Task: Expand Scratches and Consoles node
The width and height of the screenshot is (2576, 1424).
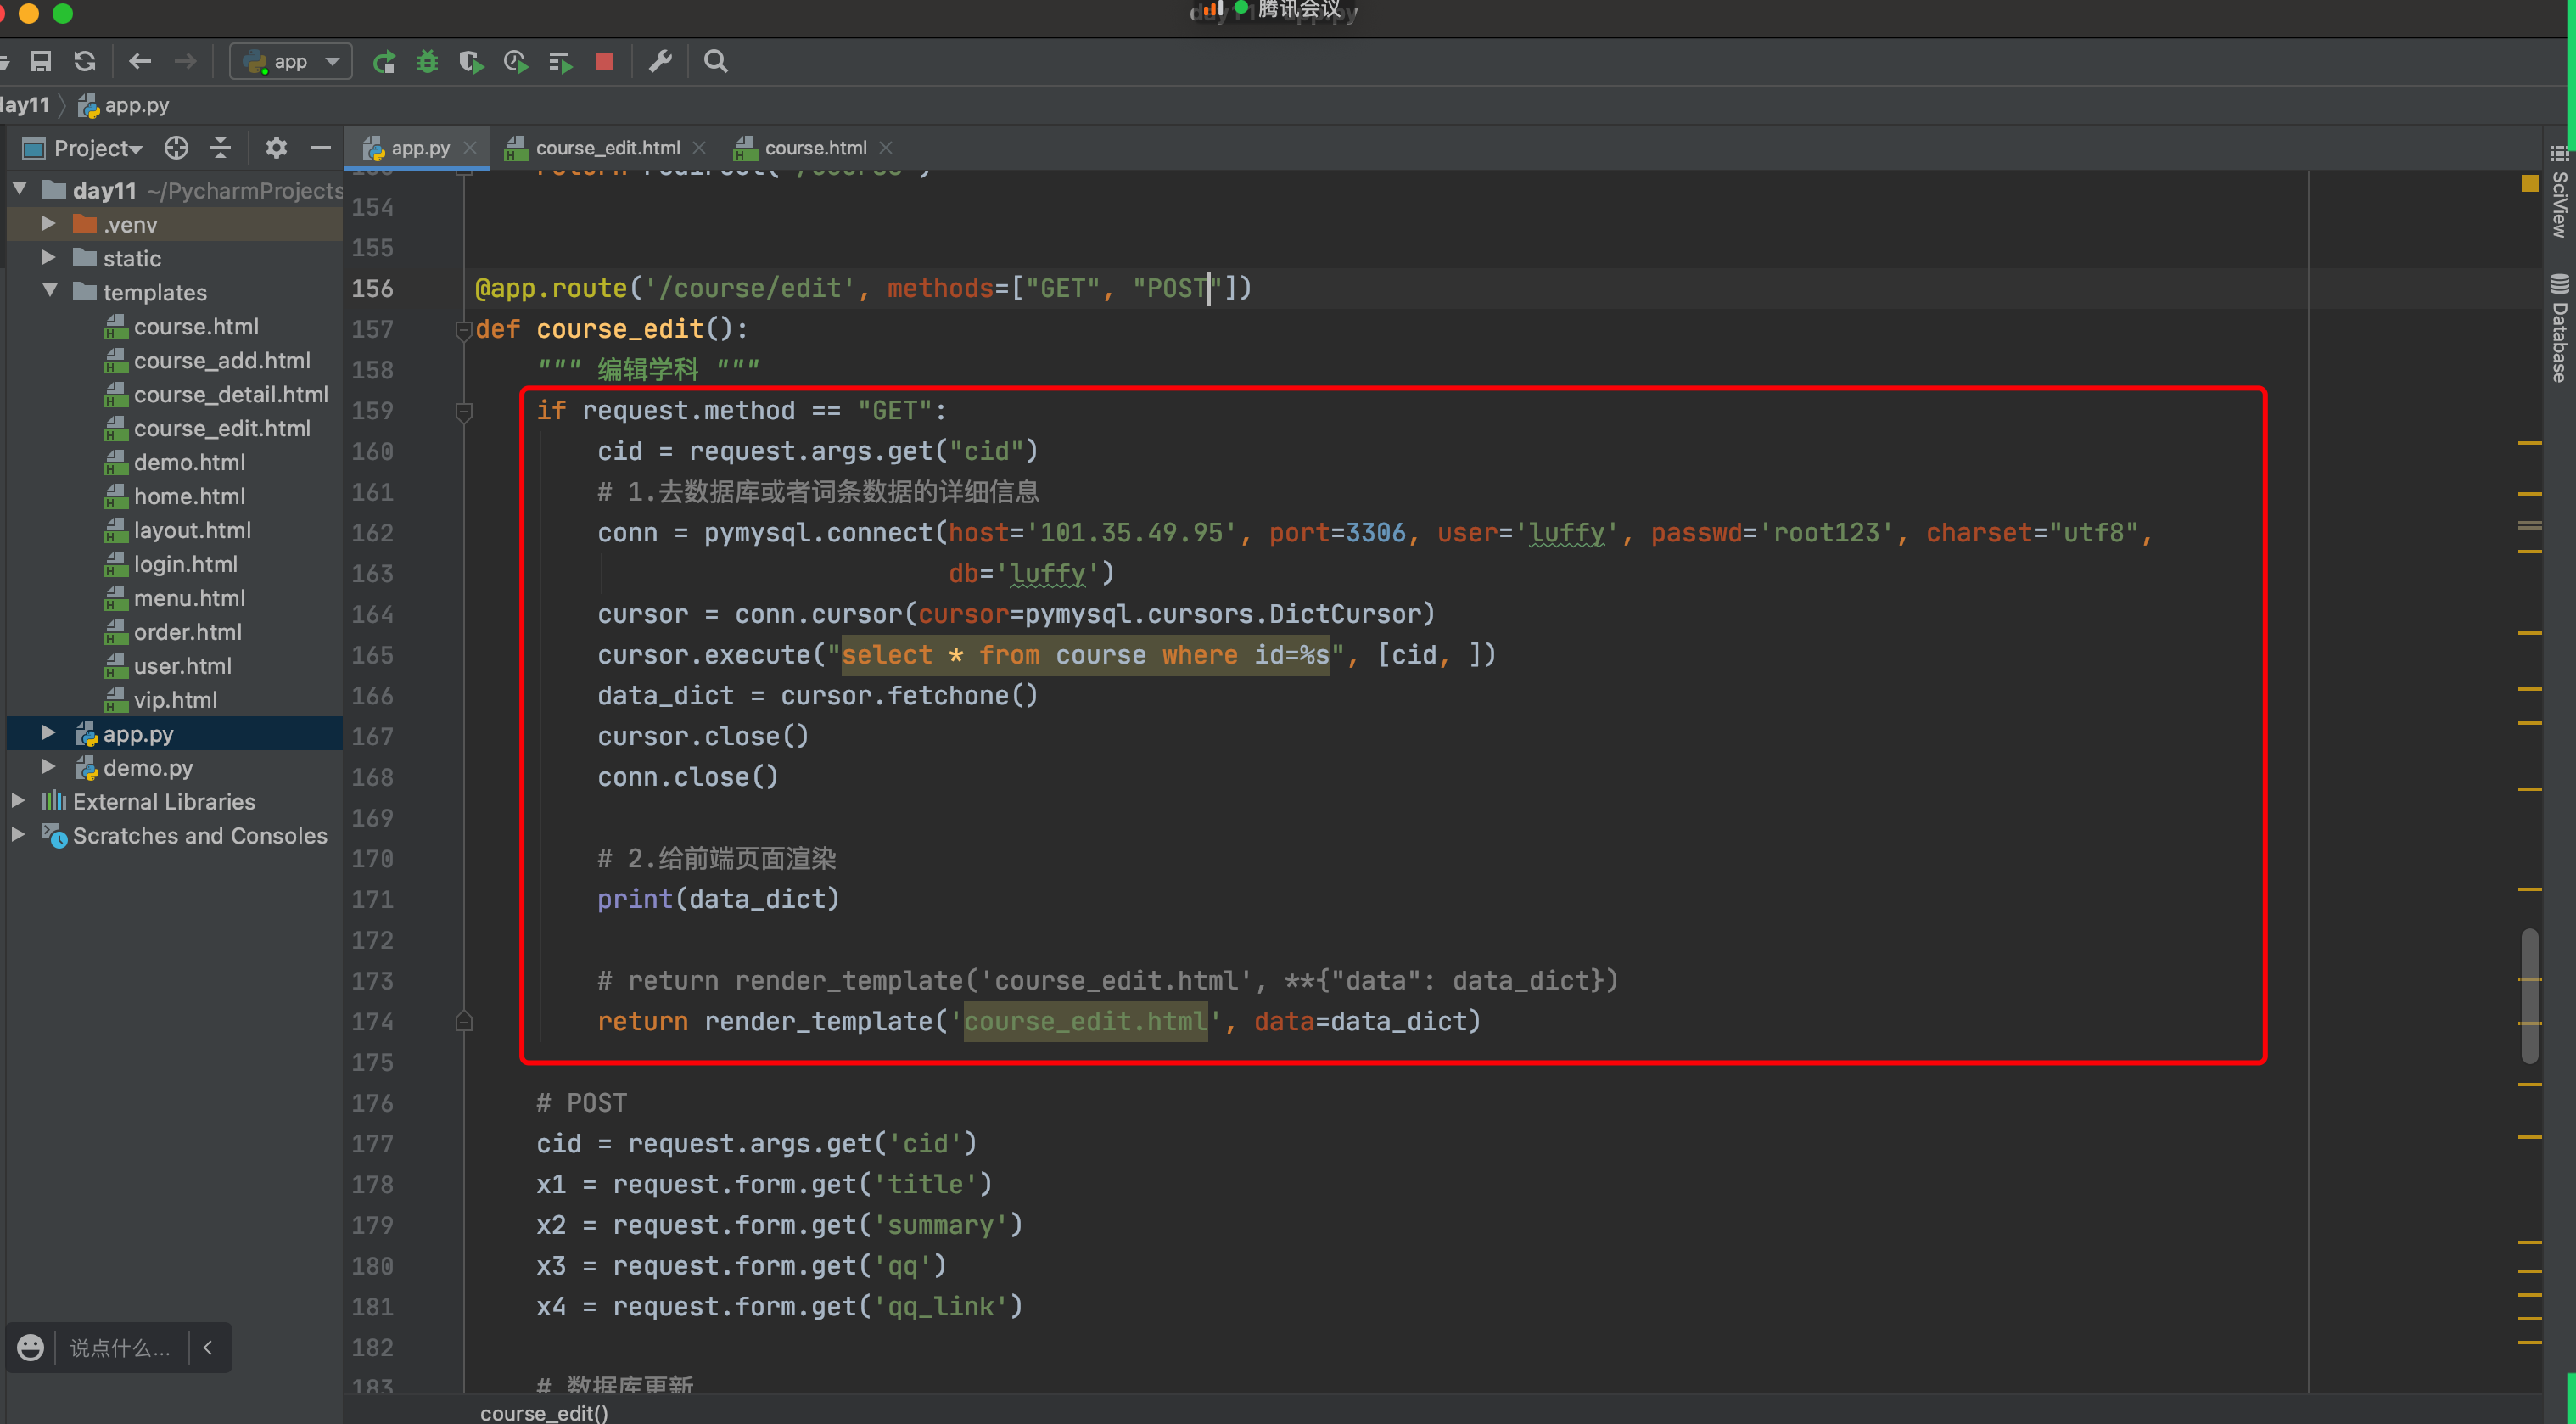Action: coord(18,835)
